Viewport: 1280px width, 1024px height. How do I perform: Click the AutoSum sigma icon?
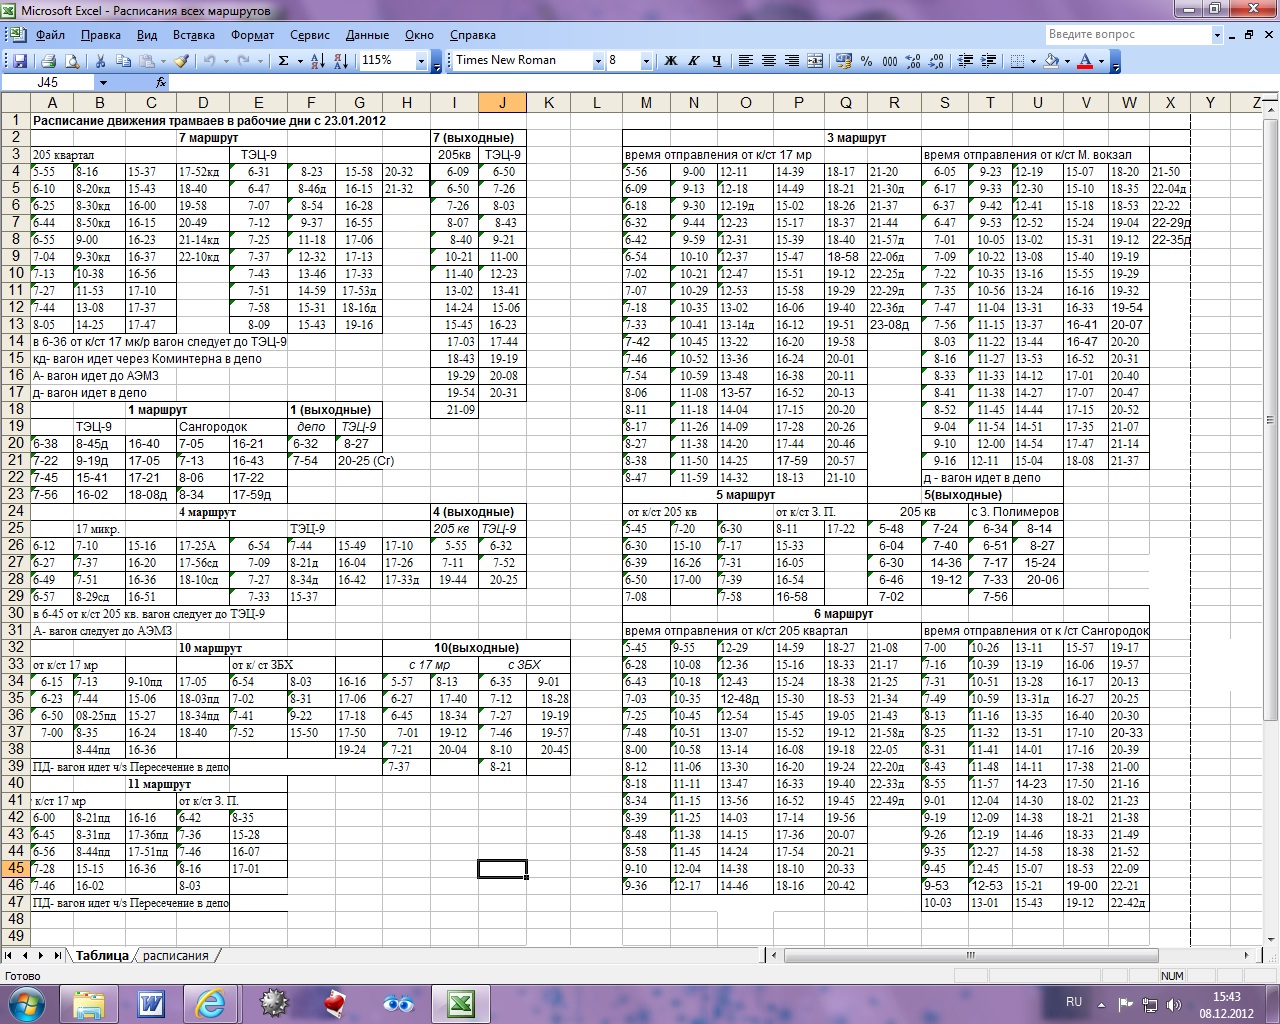coord(284,61)
